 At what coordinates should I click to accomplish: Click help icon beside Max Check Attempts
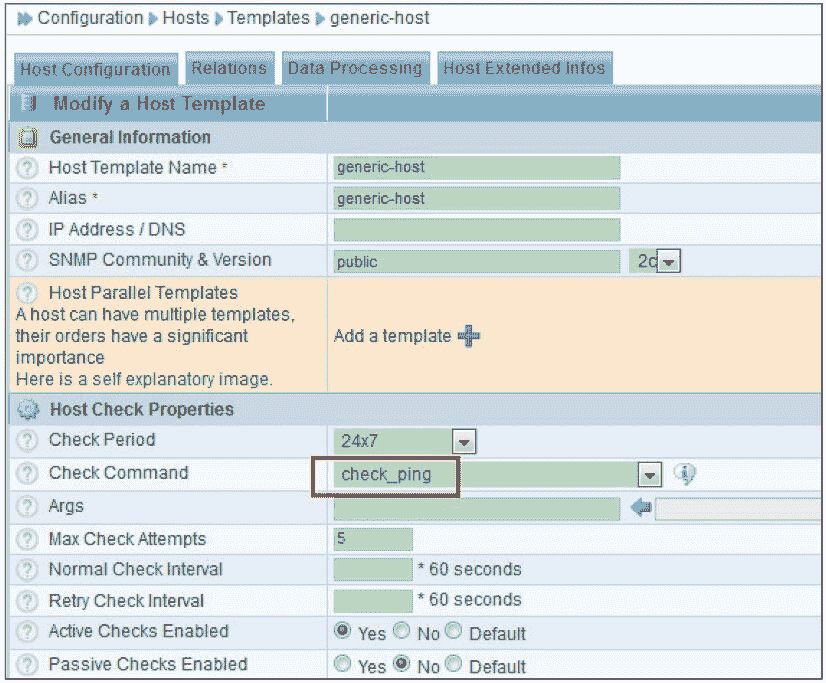[x=28, y=540]
